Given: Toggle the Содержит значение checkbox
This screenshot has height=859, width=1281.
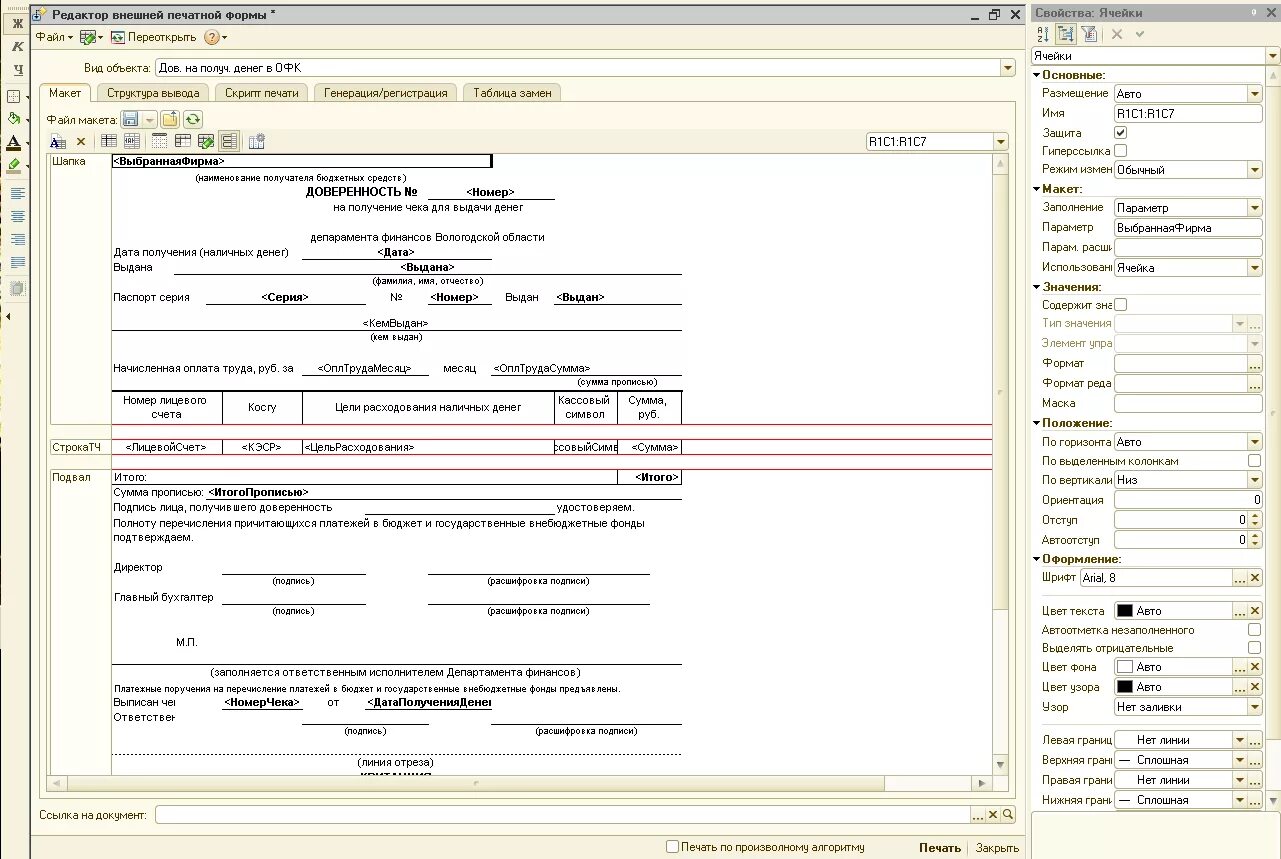Looking at the screenshot, I should click(1120, 305).
